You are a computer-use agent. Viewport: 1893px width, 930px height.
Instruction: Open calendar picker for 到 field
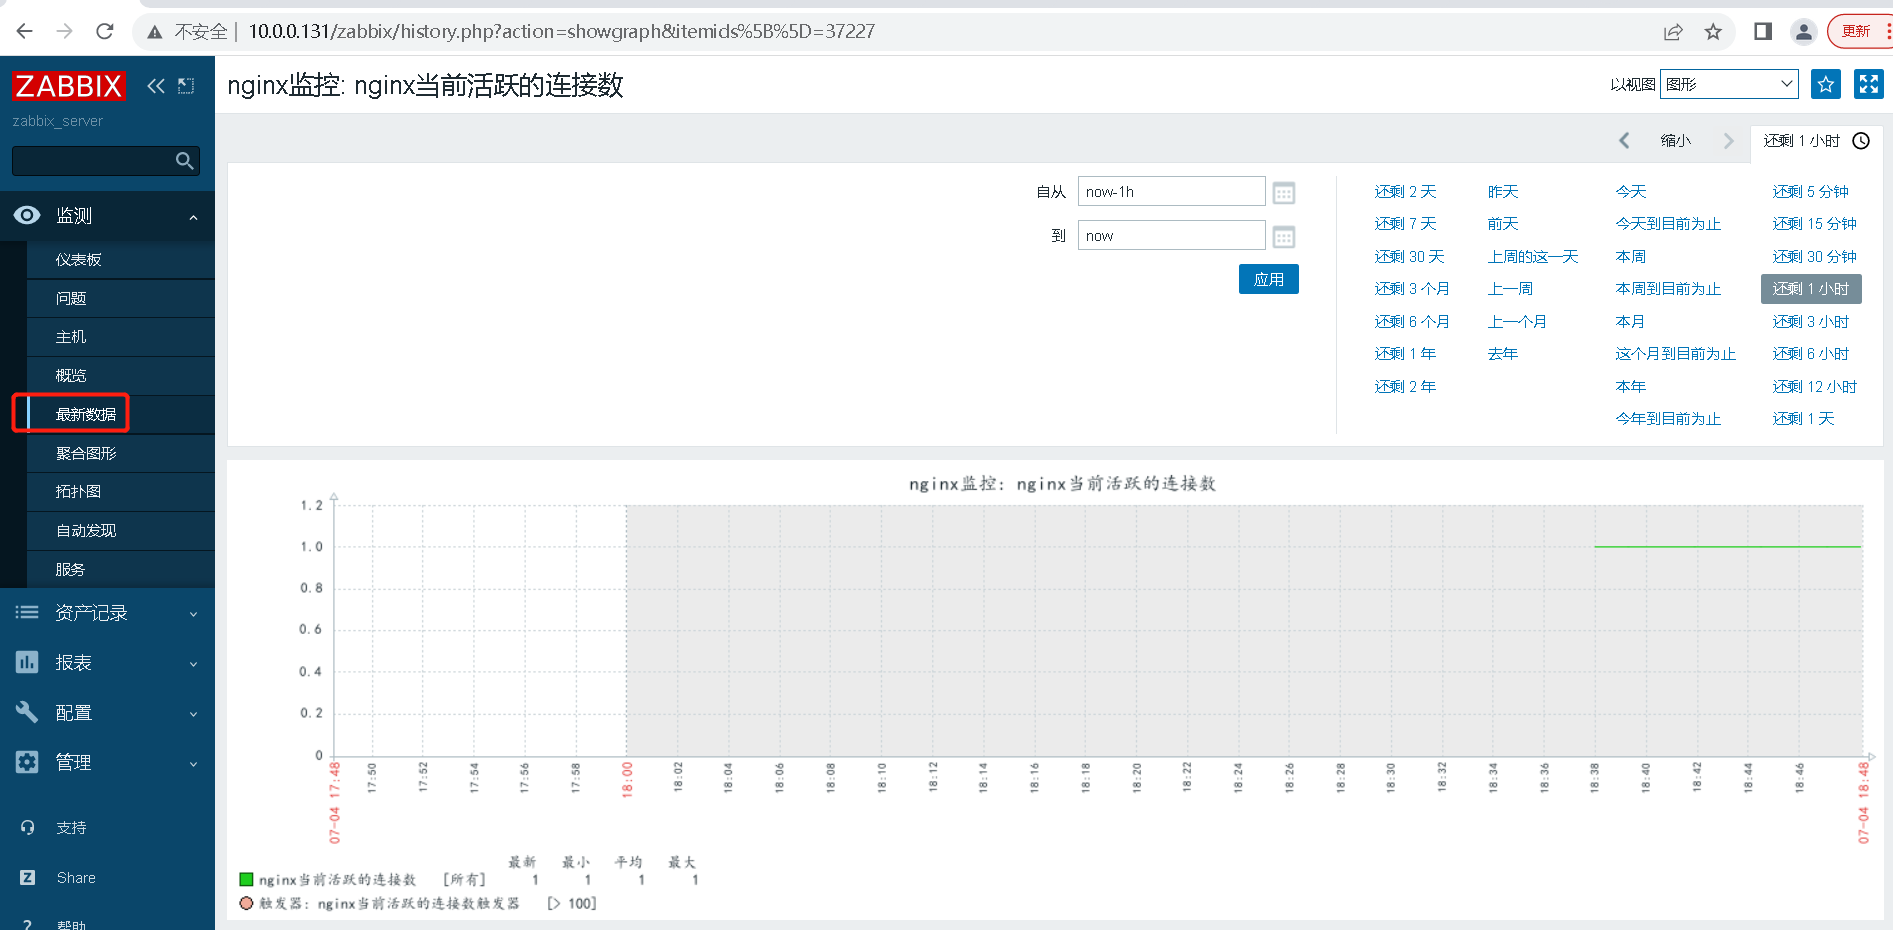pos(1284,236)
